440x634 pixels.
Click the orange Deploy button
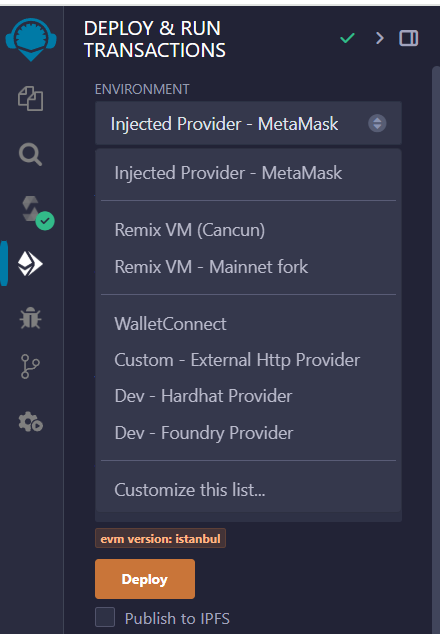(145, 579)
